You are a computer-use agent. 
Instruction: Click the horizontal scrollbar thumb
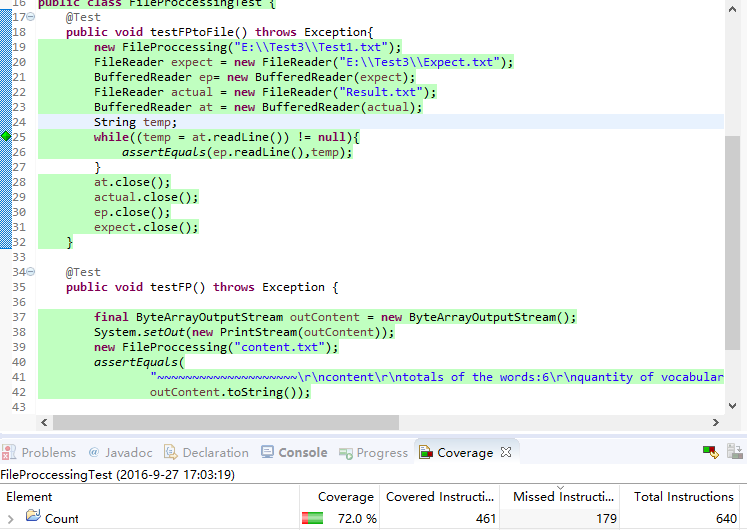(226, 422)
